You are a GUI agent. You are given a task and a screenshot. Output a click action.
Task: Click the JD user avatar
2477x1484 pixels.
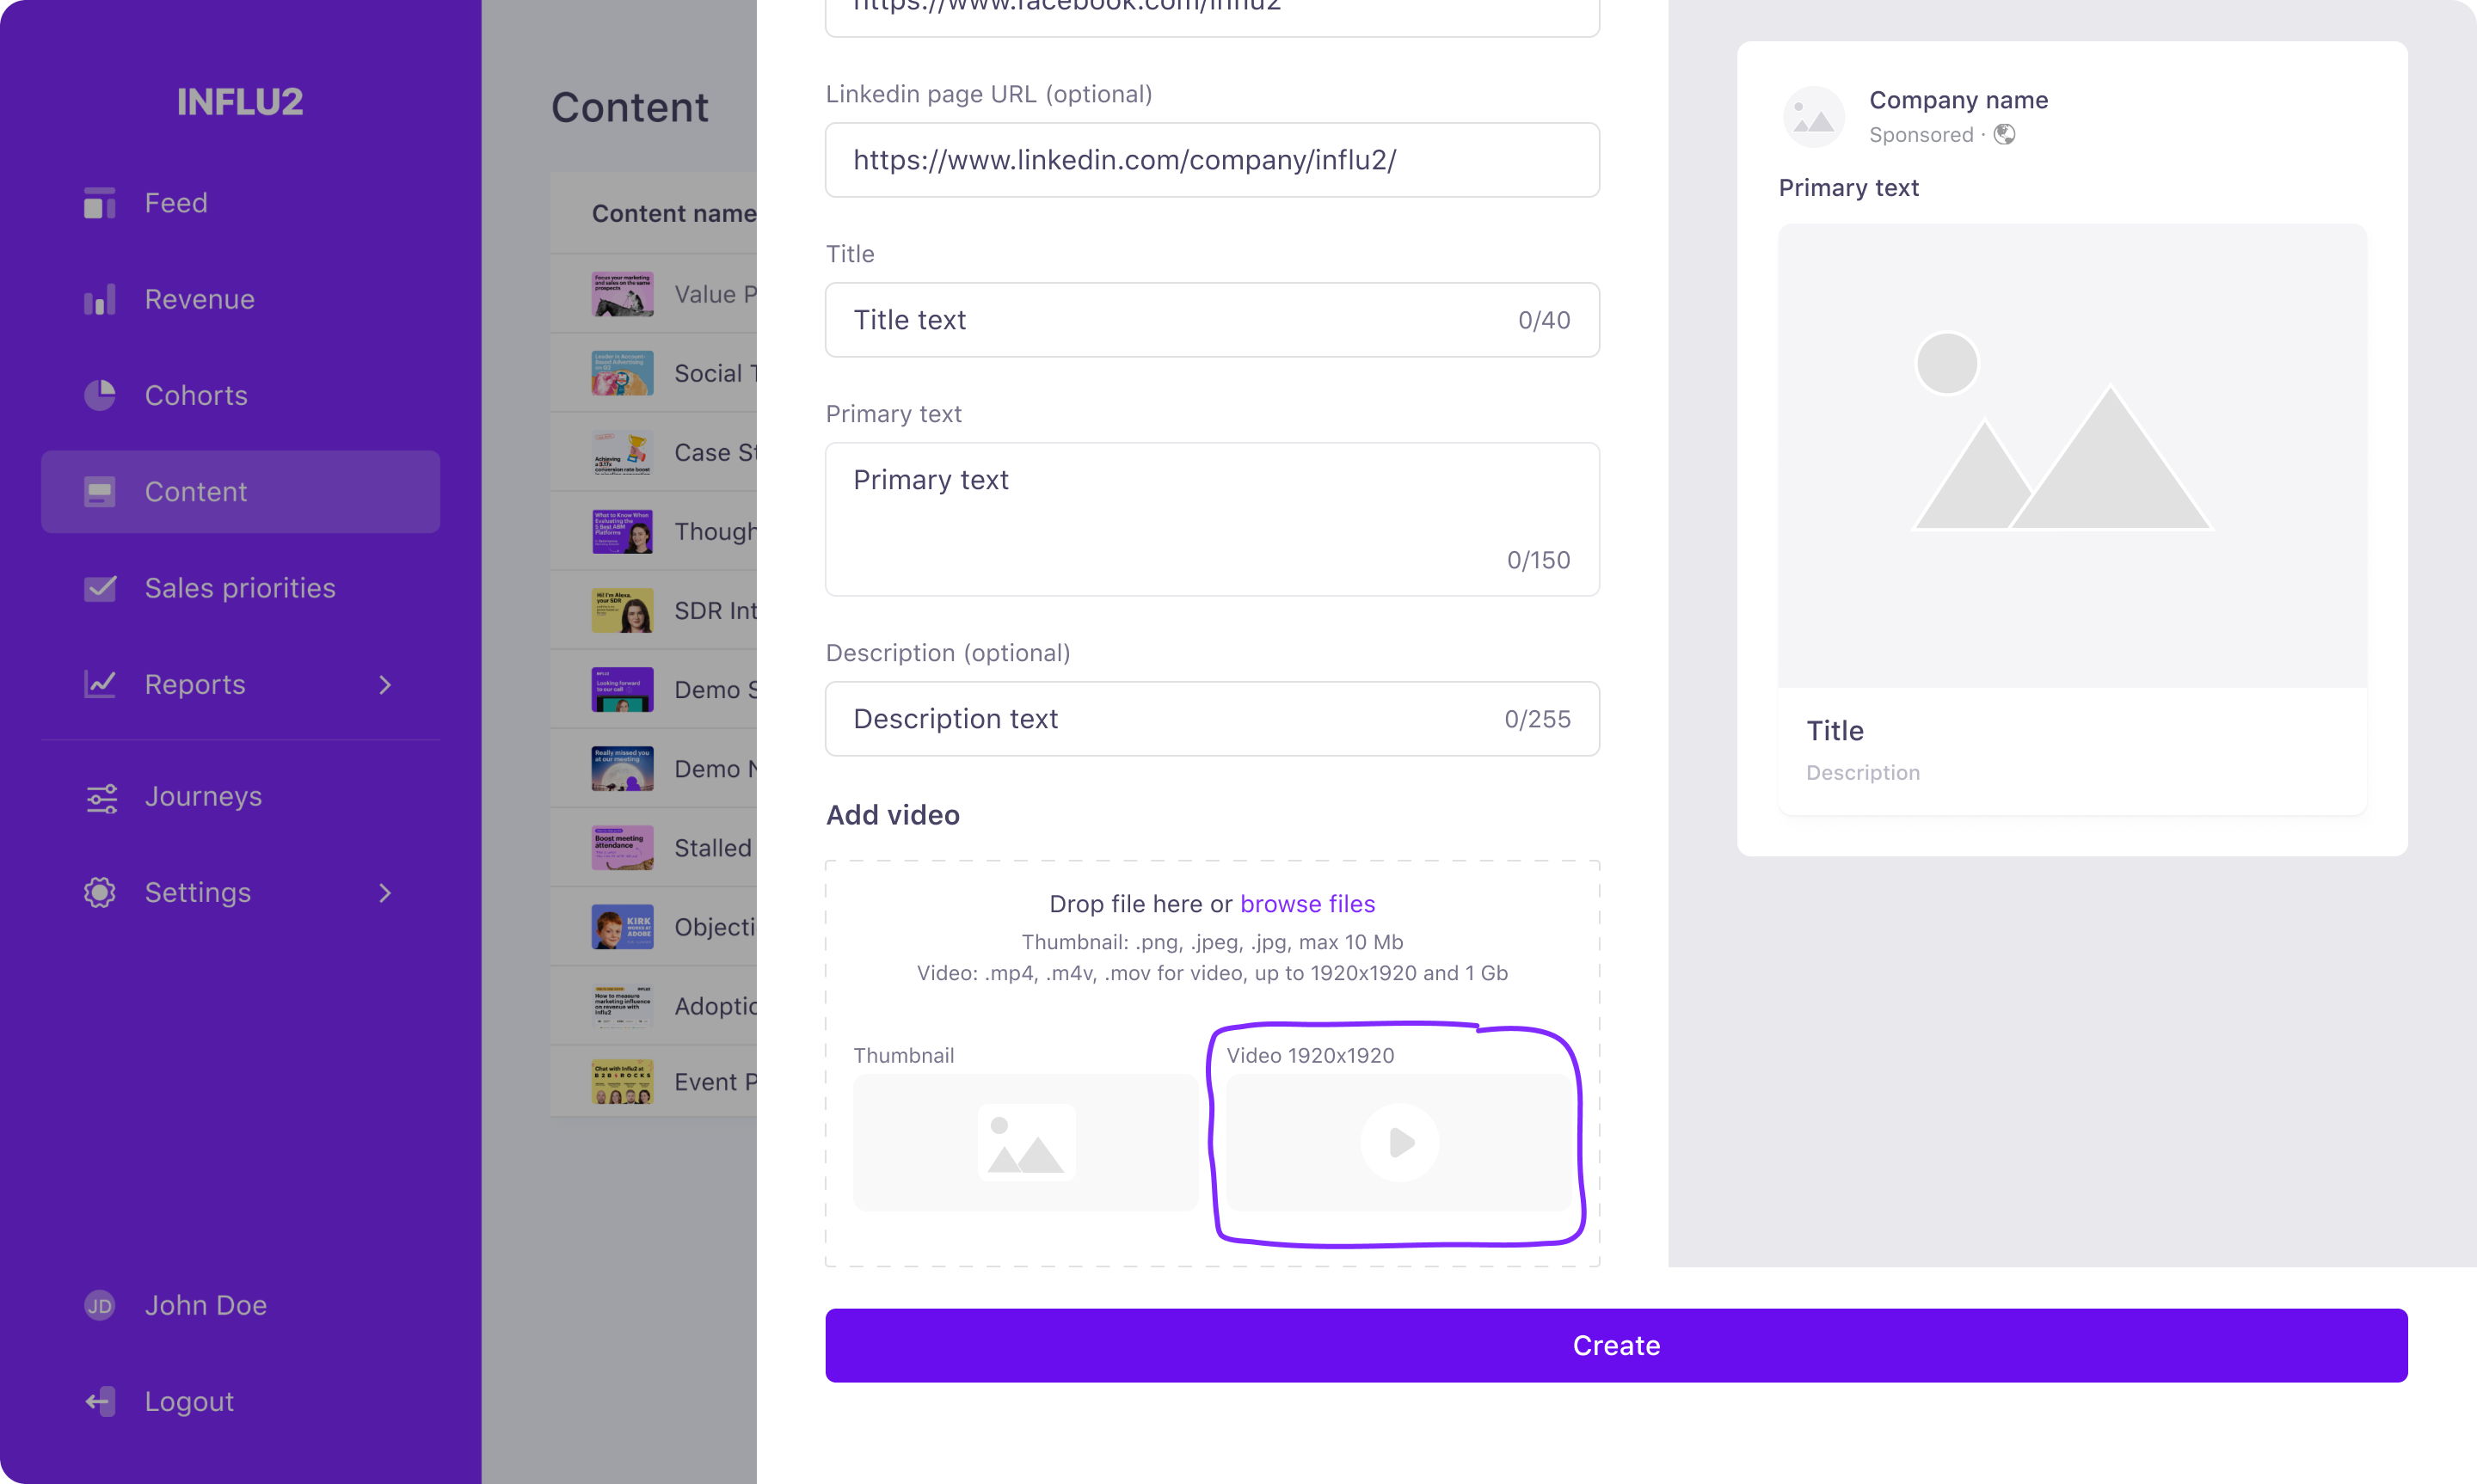(99, 1305)
